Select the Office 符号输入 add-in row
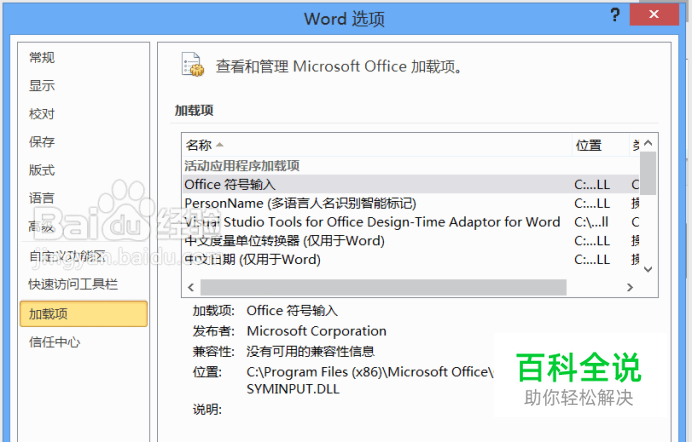Screen dimensions: 692x442 411,184
